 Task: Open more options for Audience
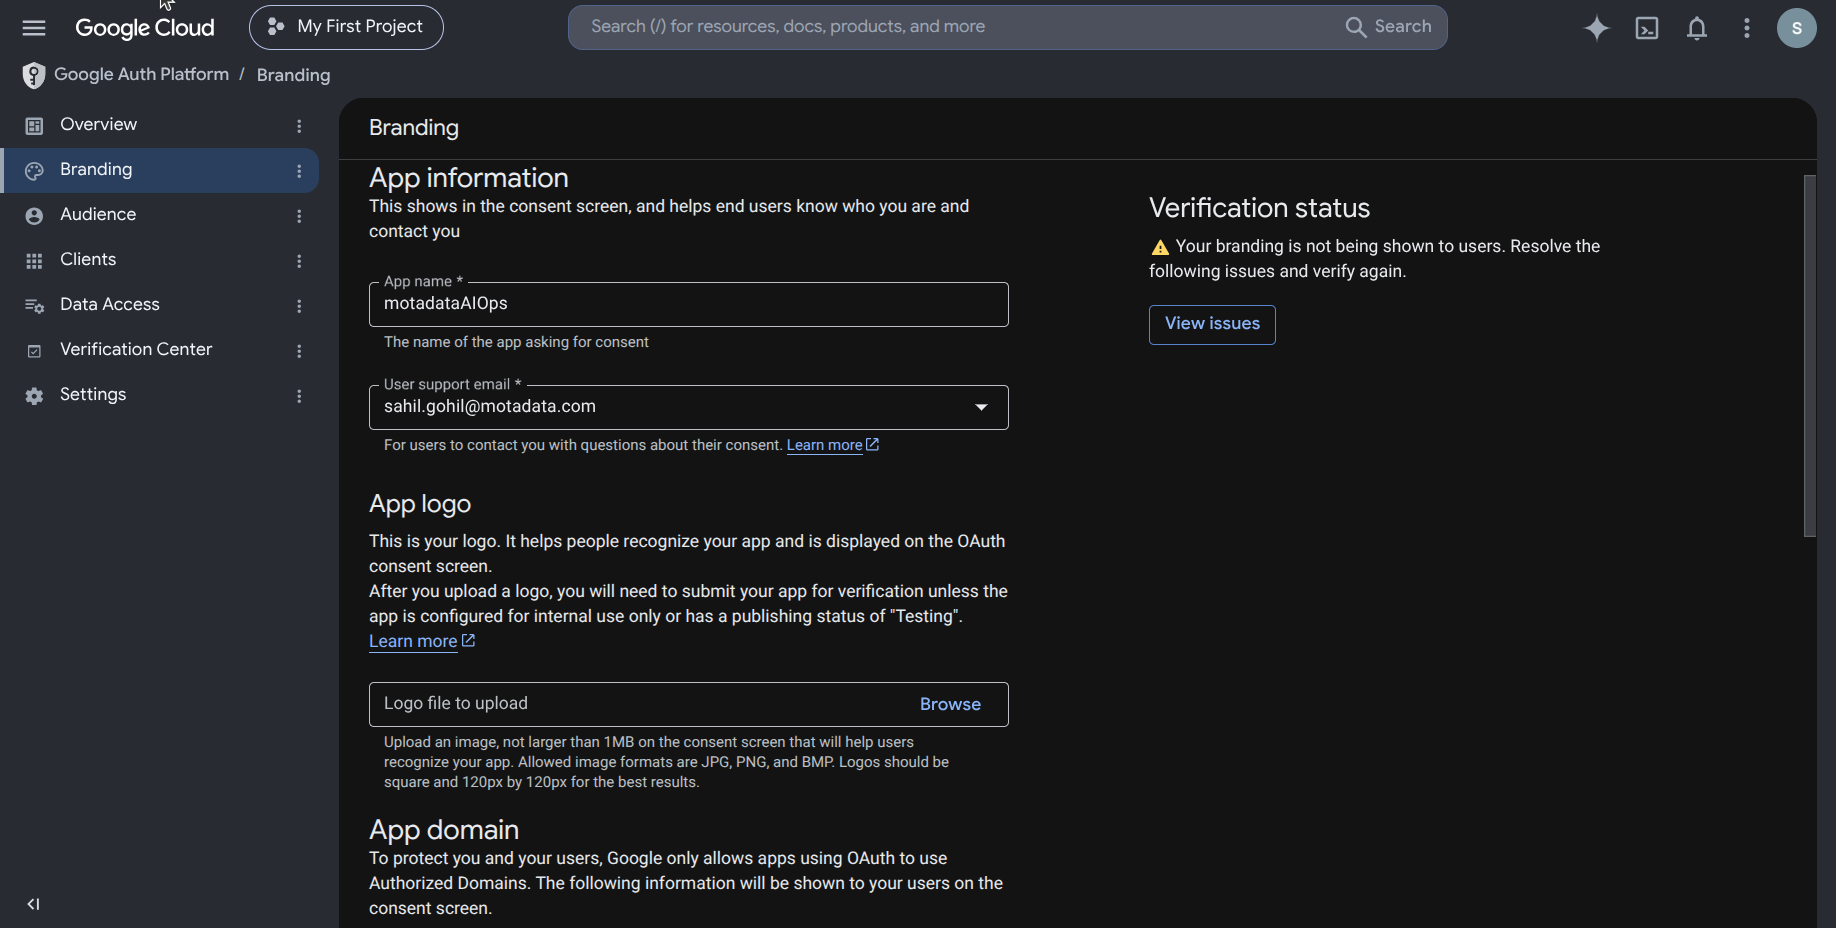299,216
